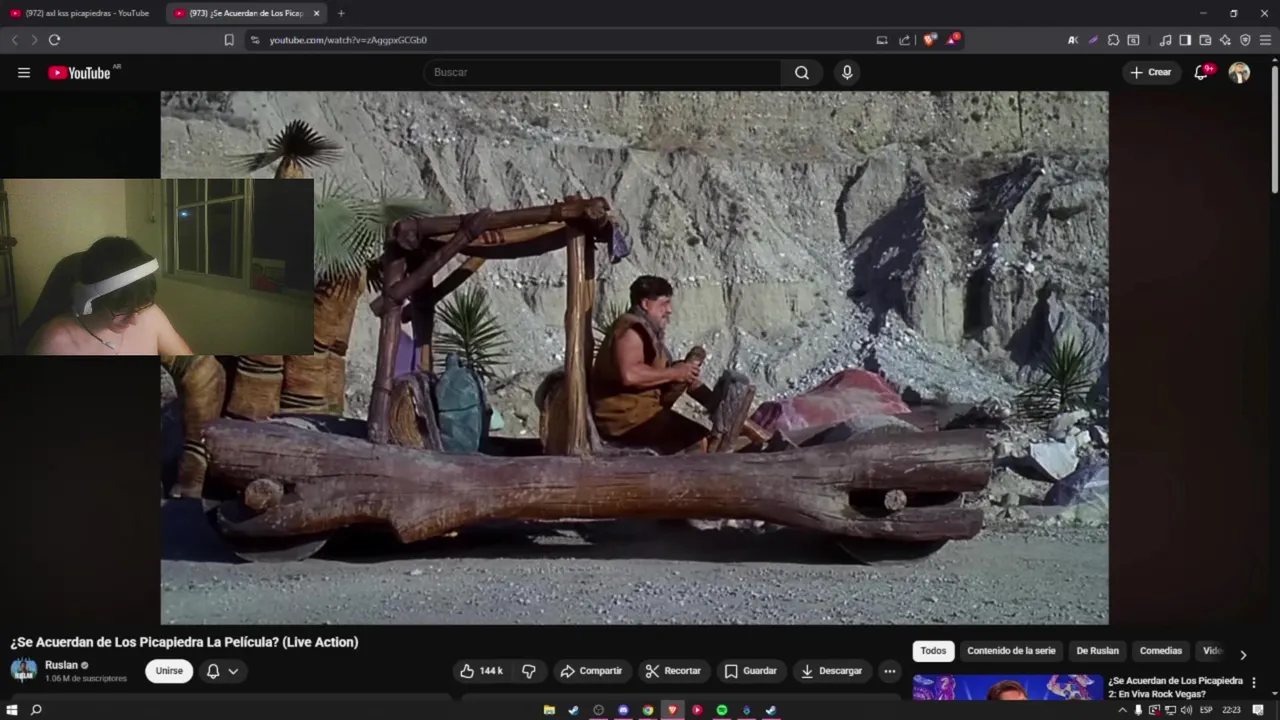Open the Brave Shields icon

pyautogui.click(x=929, y=40)
